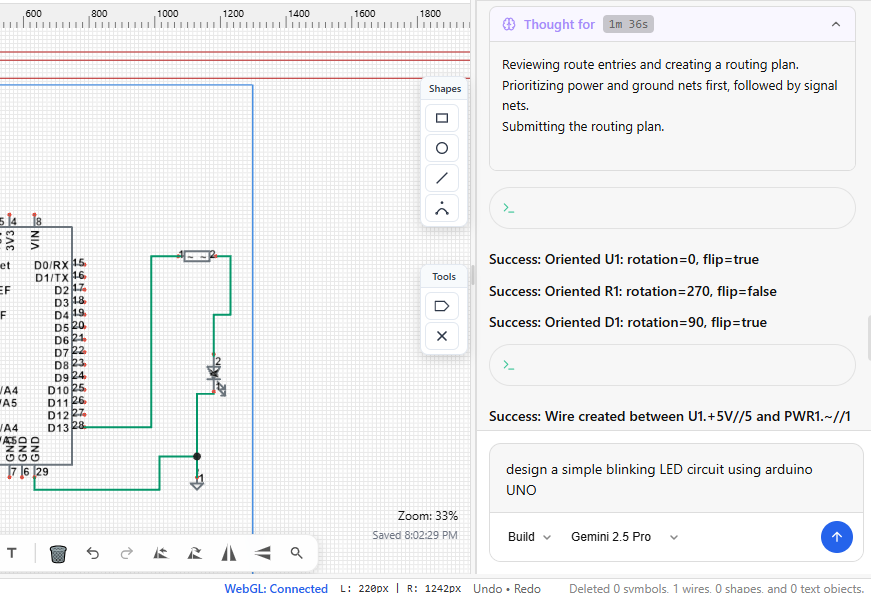Select the Arc shape tool
Viewport: 871px width, 593px height.
[441, 208]
